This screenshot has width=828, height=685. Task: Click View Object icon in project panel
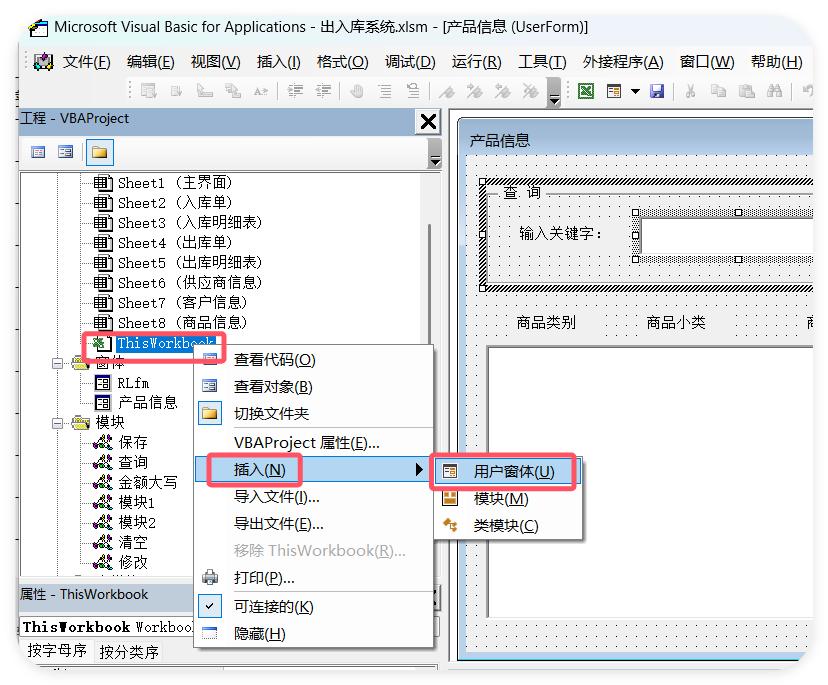coord(65,153)
